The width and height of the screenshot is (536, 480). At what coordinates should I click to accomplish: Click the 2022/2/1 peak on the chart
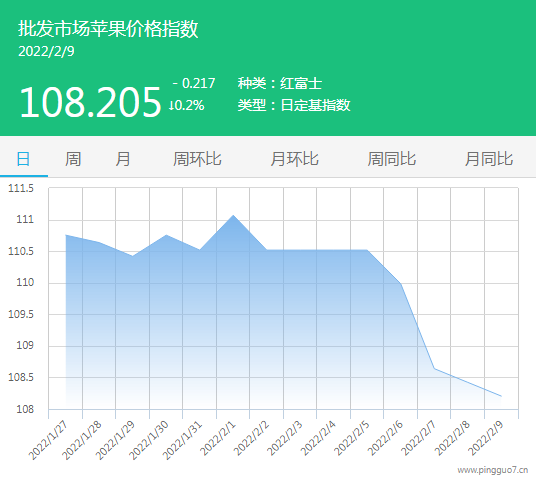[x=233, y=215]
